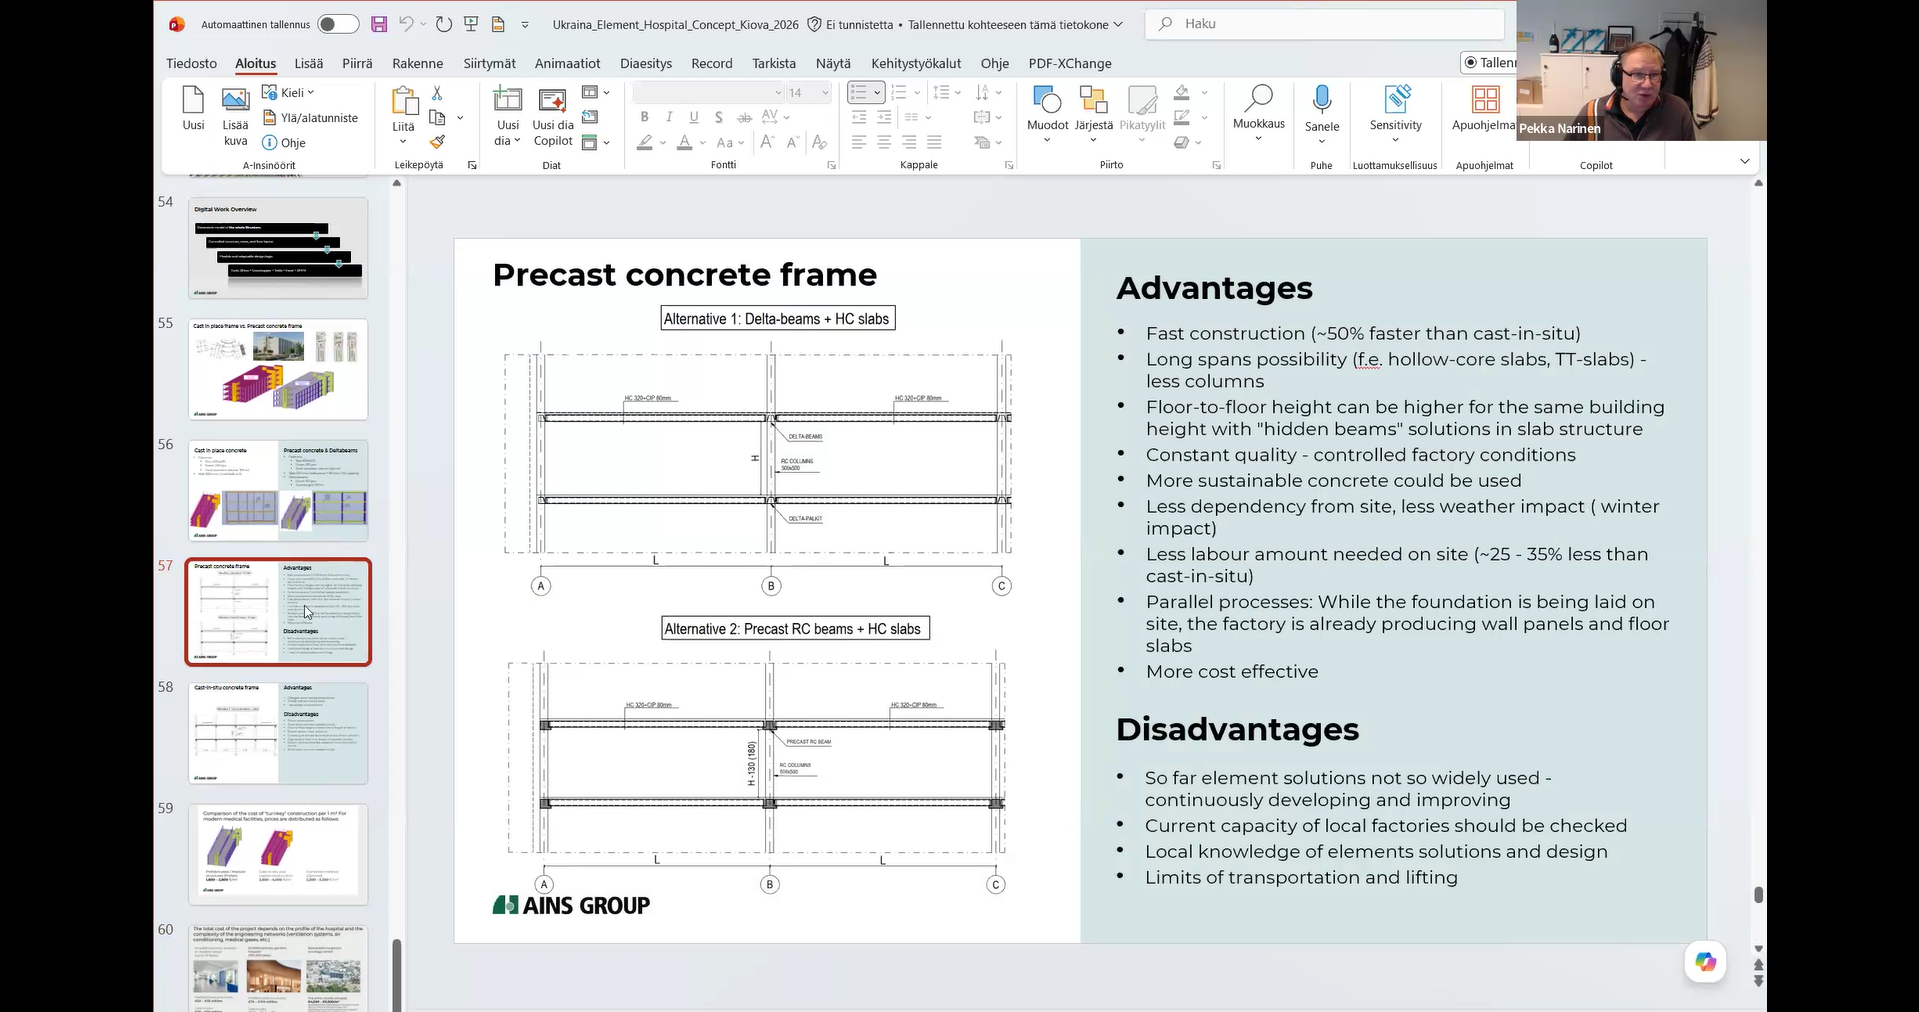The image size is (1919, 1012).
Task: Open the Animaatiot tab
Action: coord(568,63)
